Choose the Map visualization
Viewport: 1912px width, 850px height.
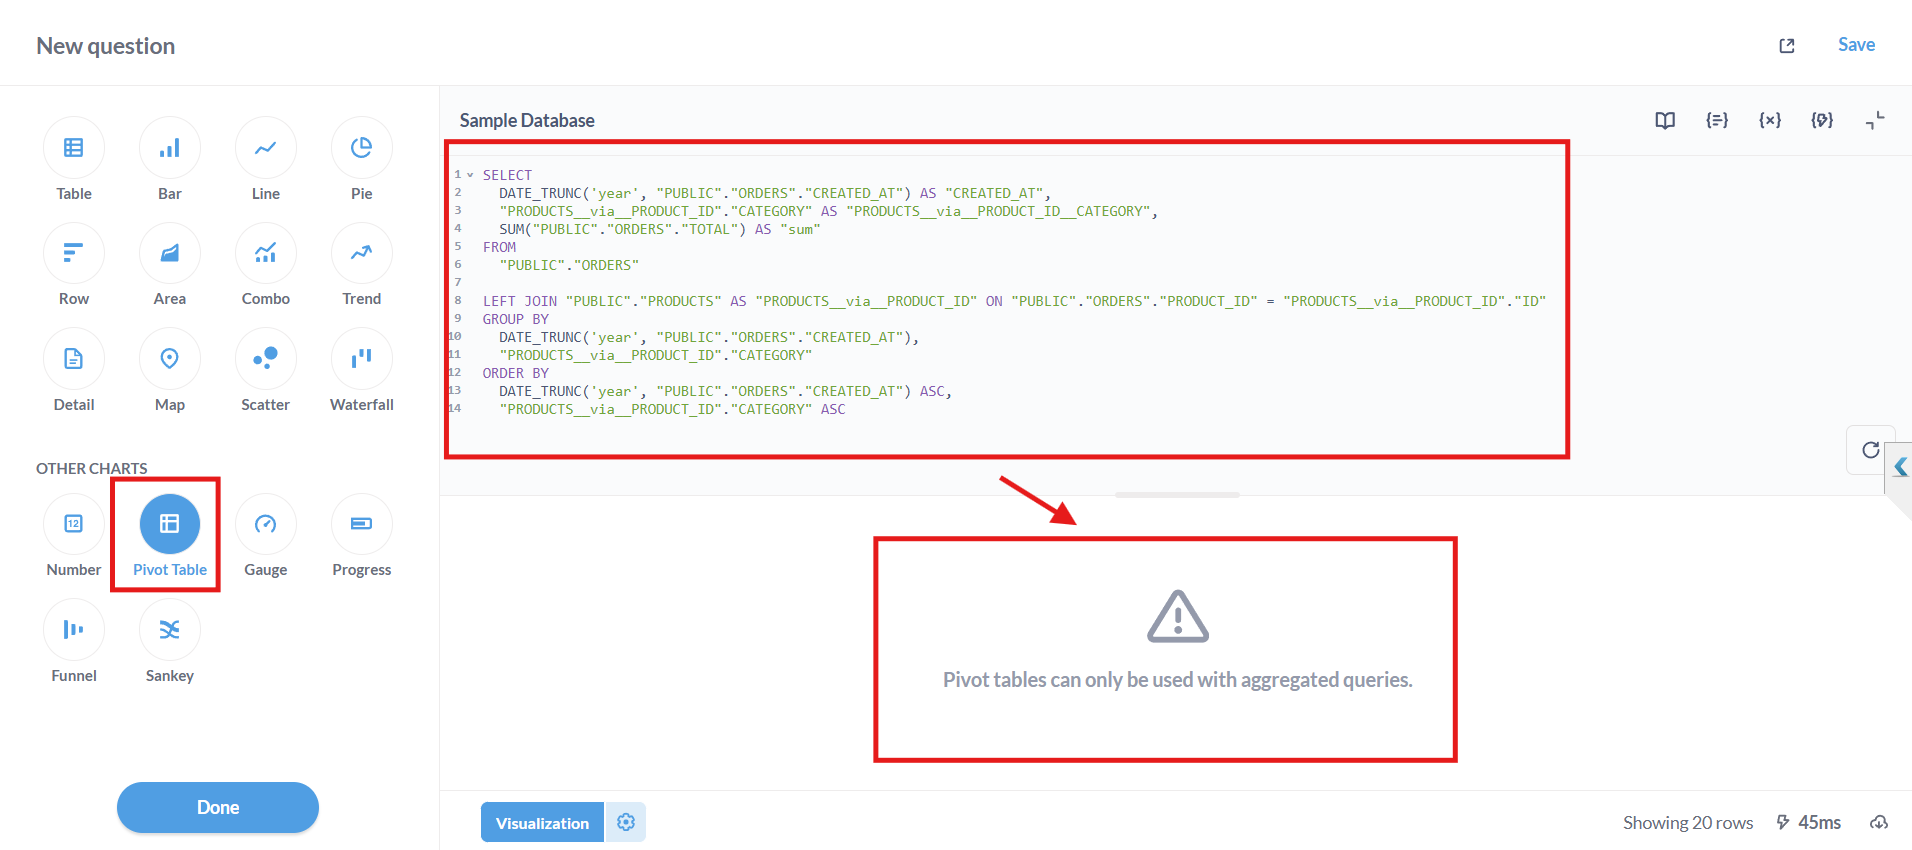170,359
